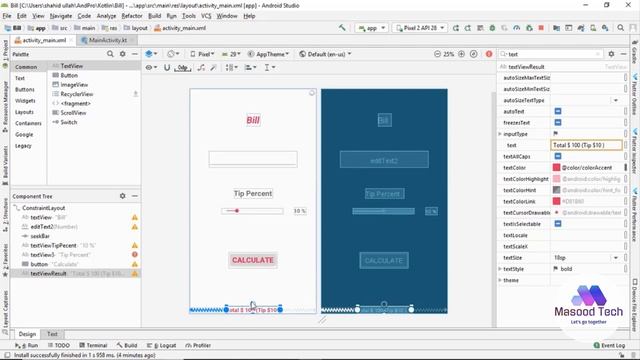
Task: Expand the textStyle attribute
Action: tap(500, 269)
